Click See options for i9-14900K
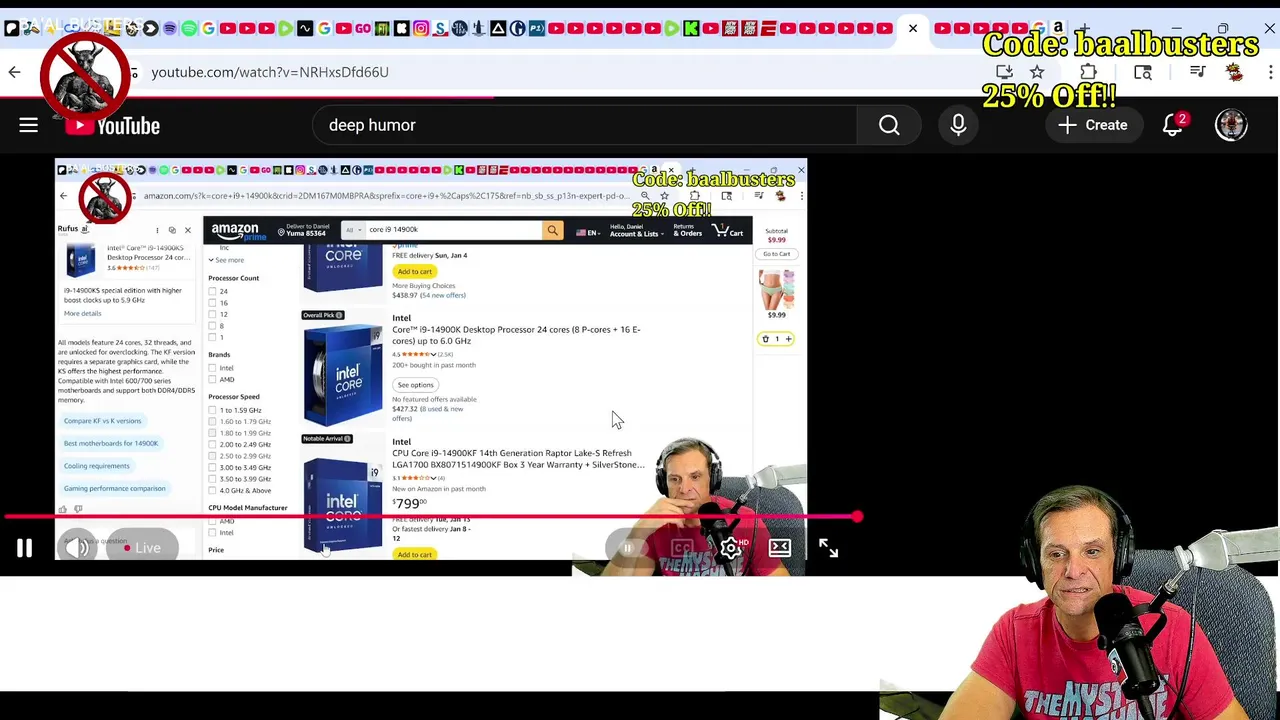1280x720 pixels. [415, 385]
